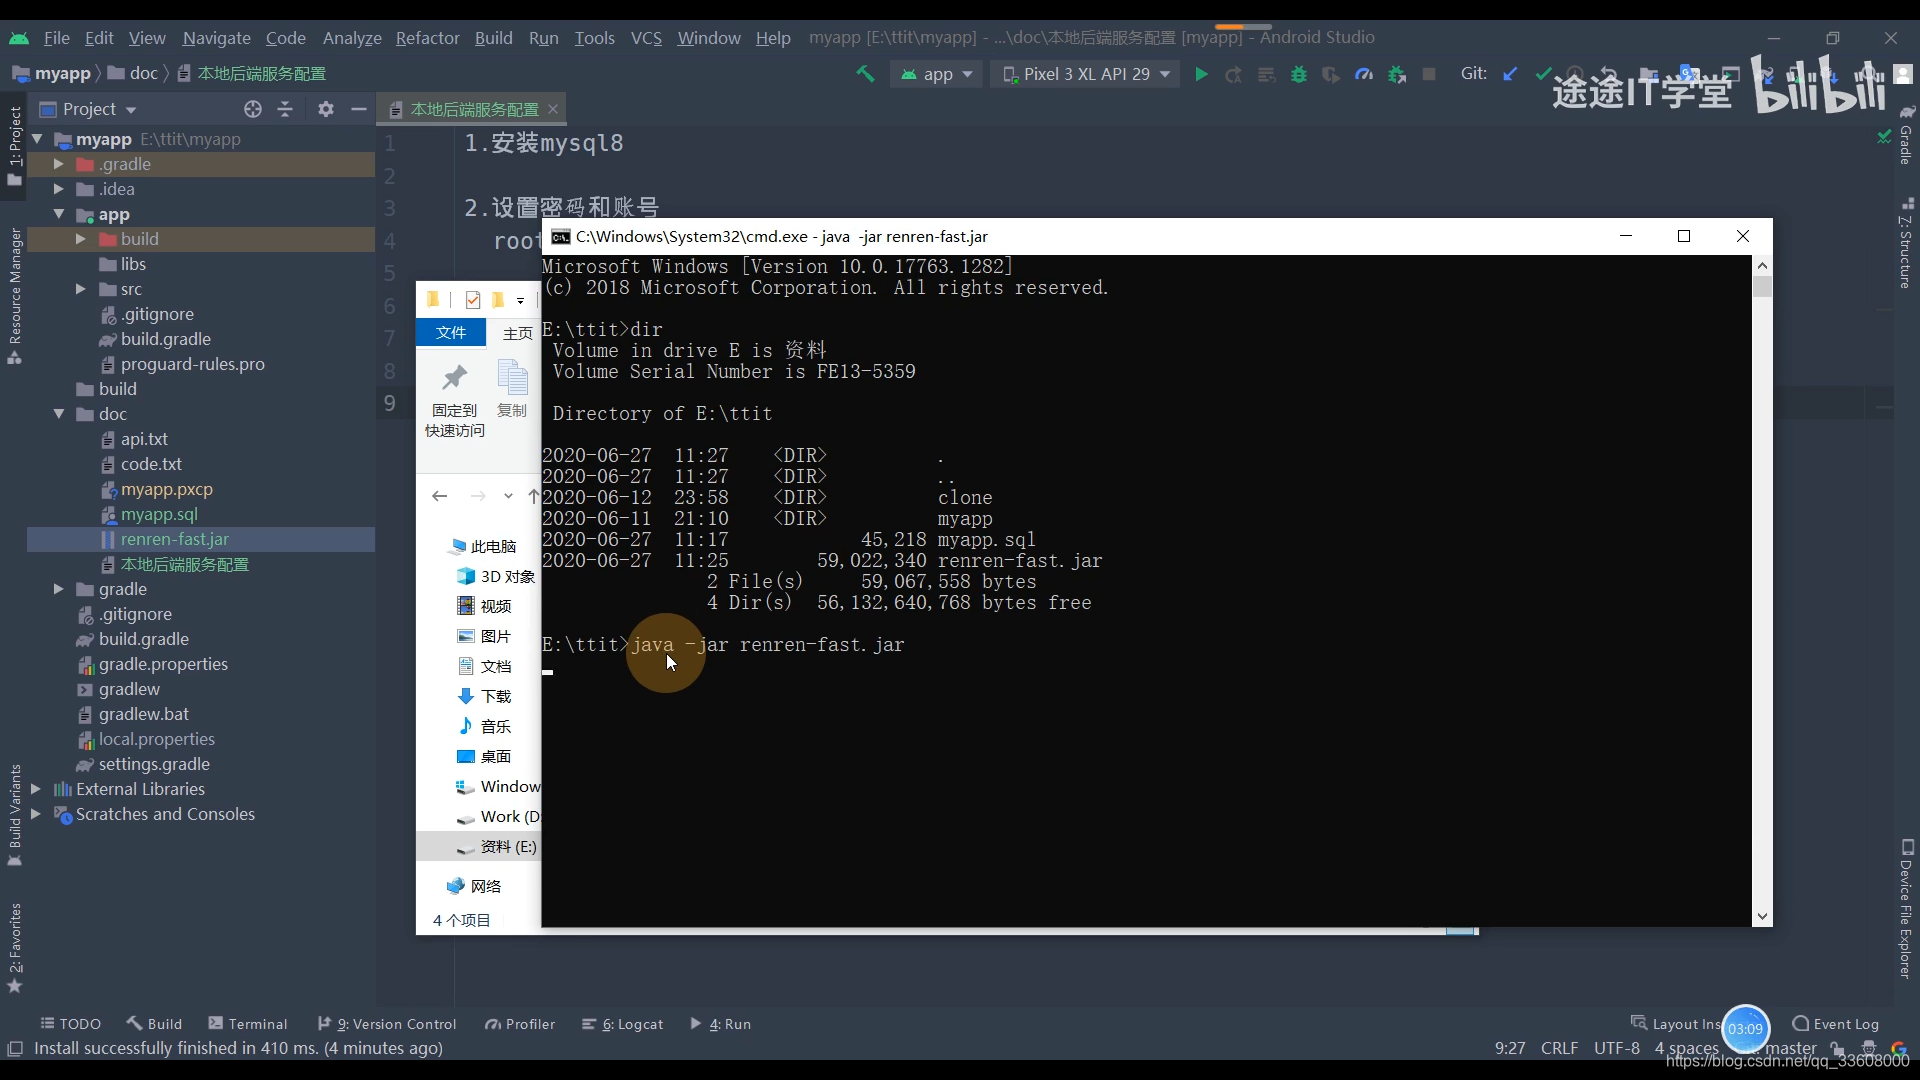The width and height of the screenshot is (1920, 1080).
Task: Open the Resource Manager side panel
Action: pyautogui.click(x=14, y=296)
